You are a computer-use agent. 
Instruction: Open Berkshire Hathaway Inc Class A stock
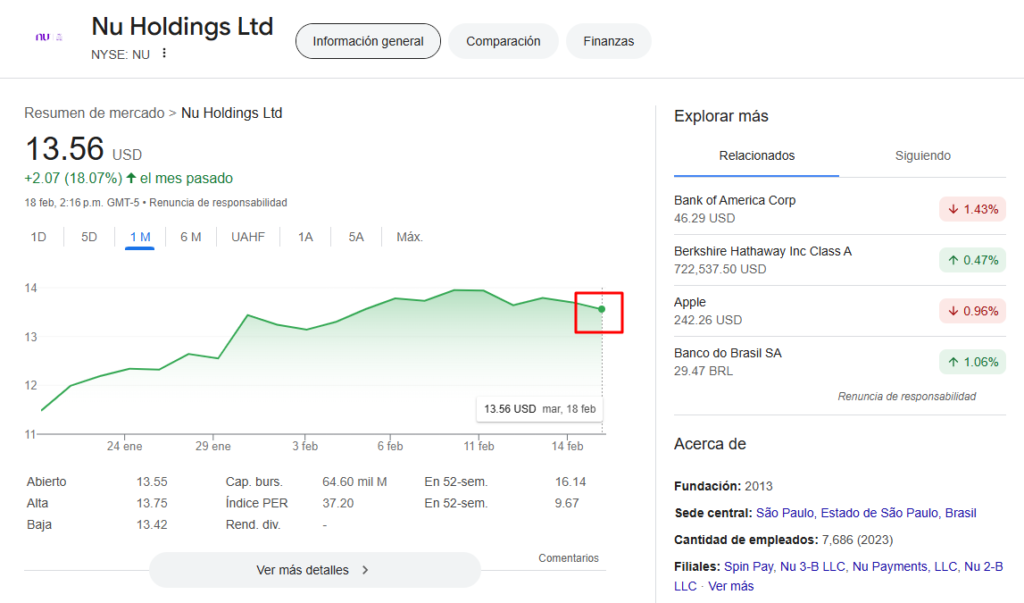pos(839,260)
